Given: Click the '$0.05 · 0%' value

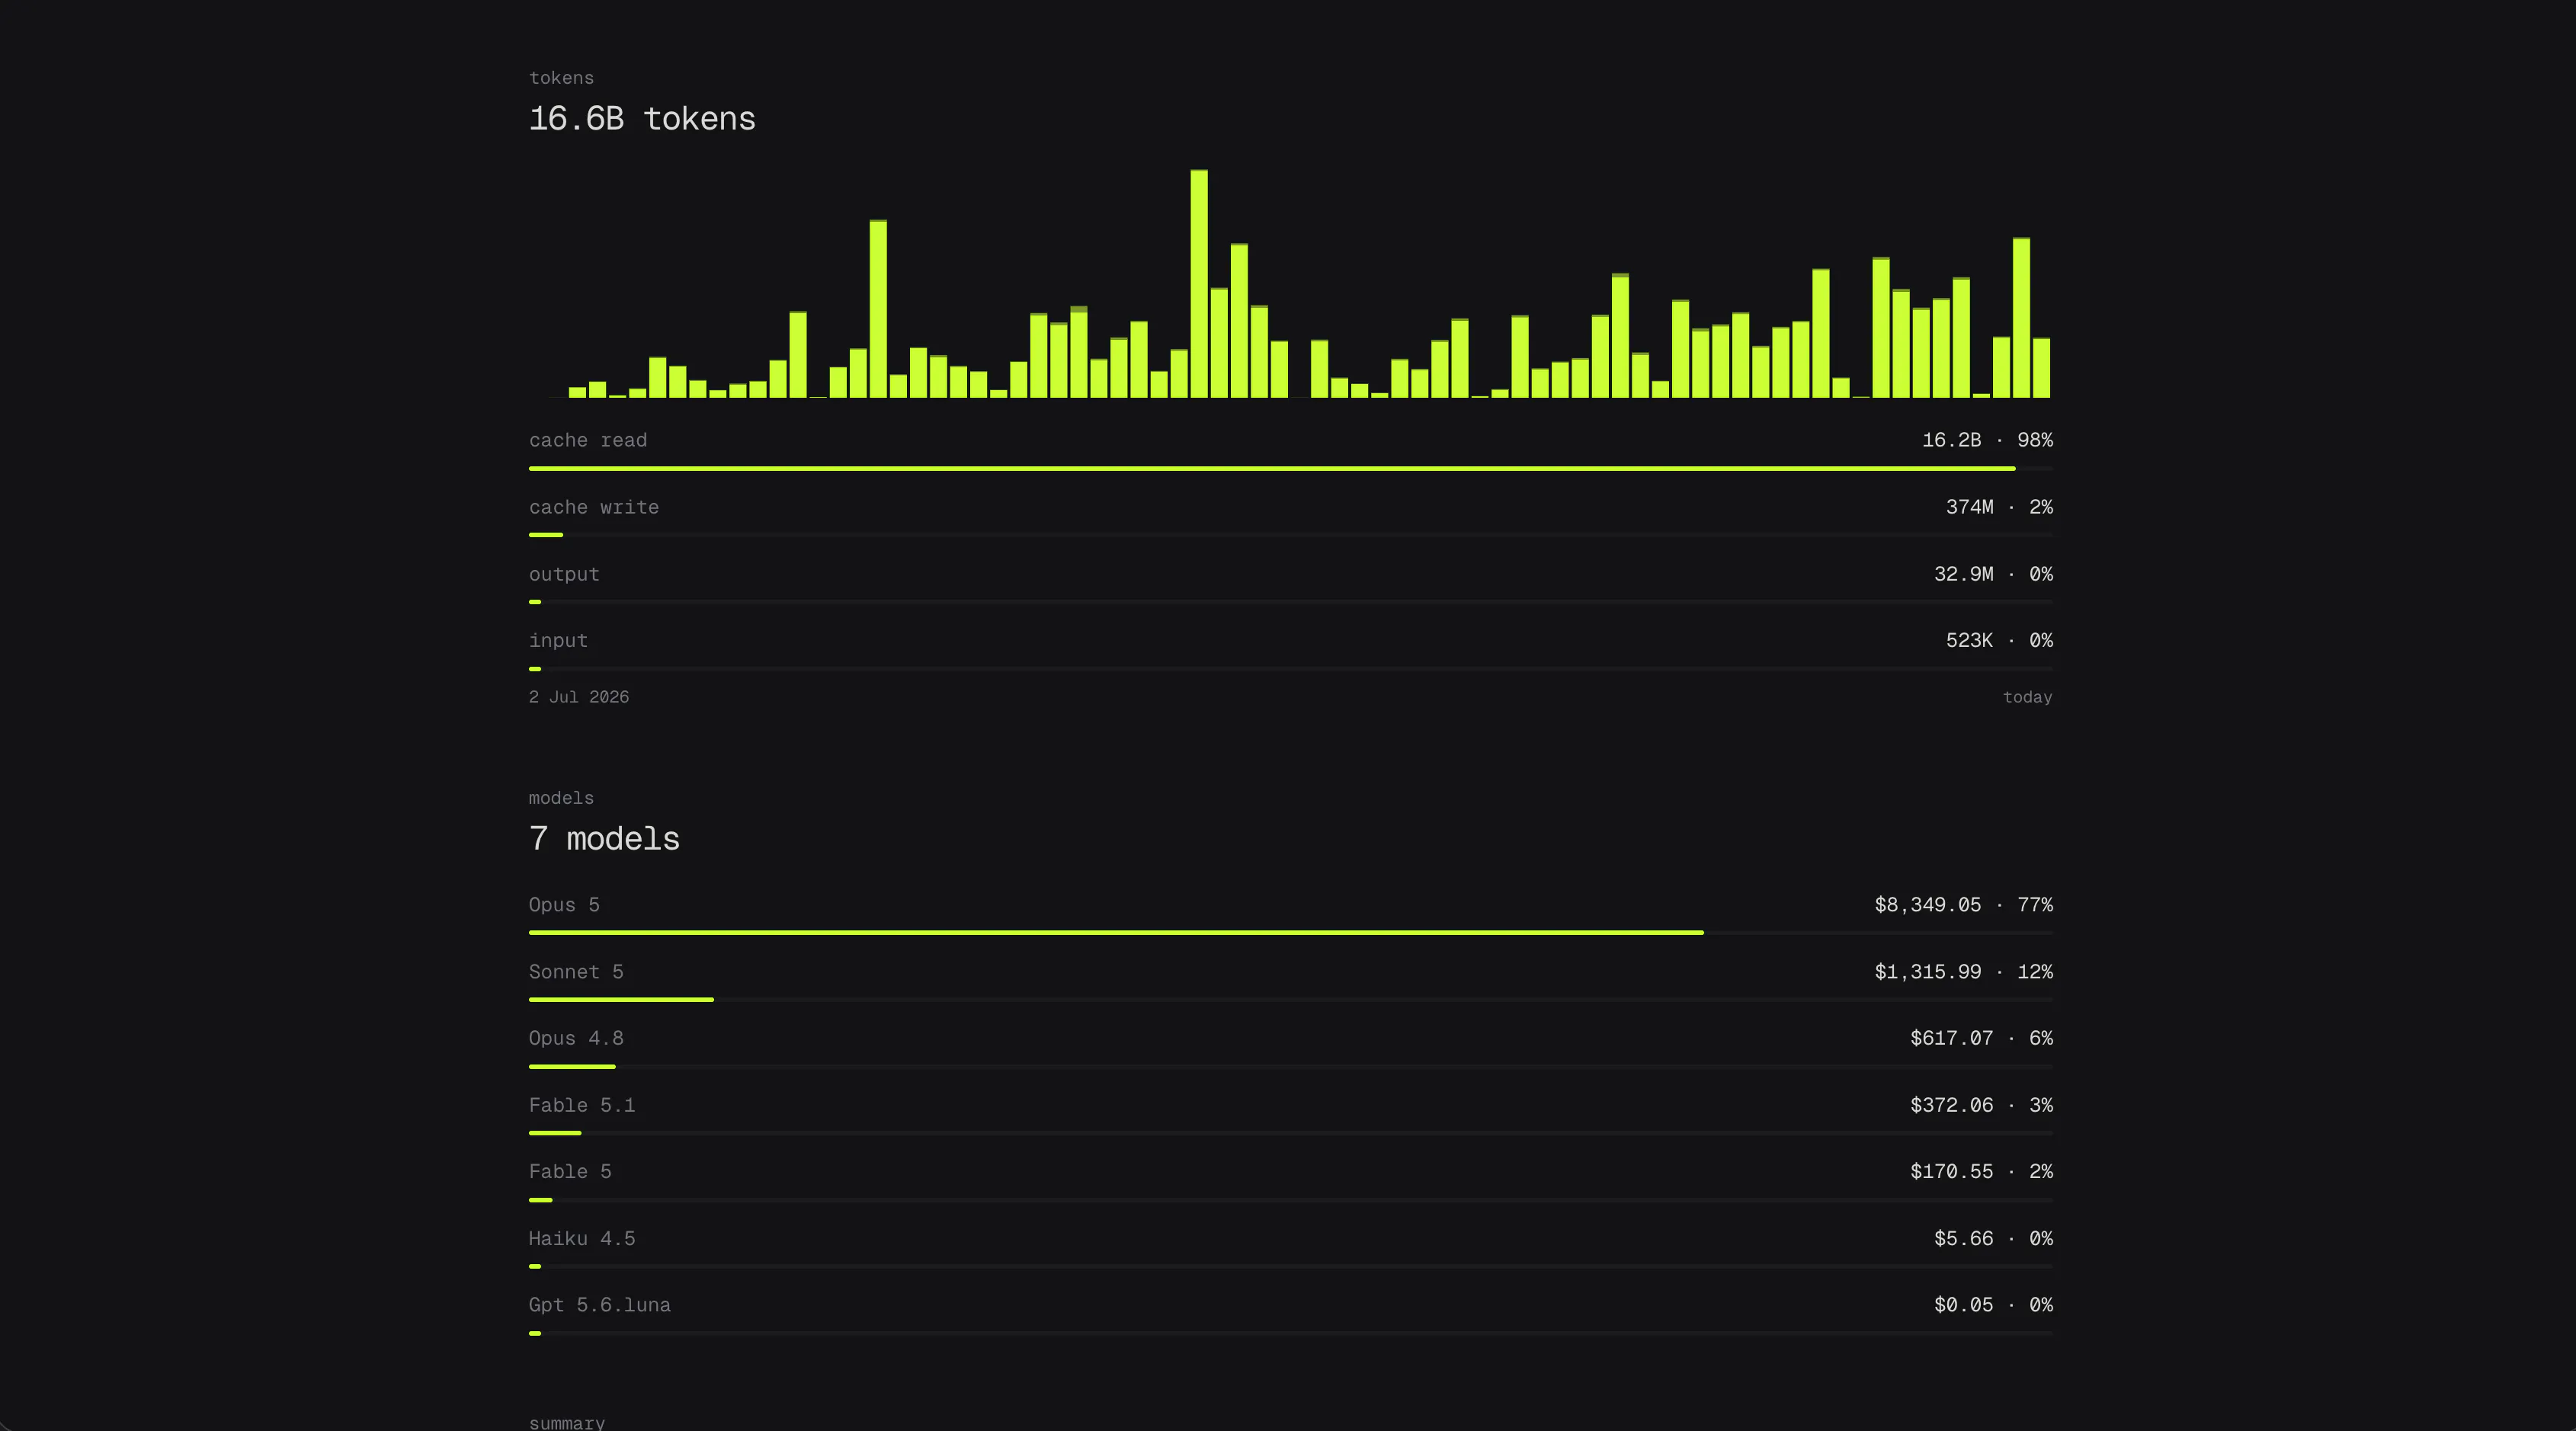Looking at the screenshot, I should [1993, 1305].
